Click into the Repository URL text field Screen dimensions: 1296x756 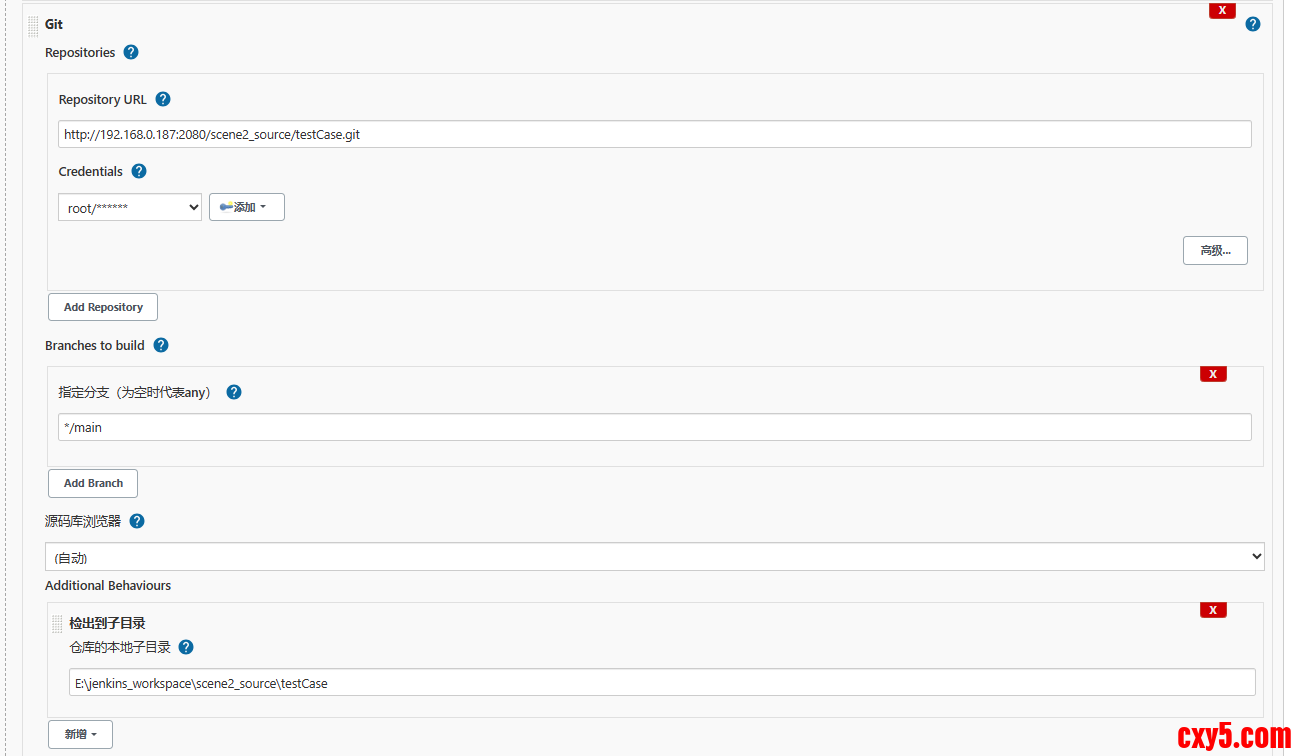[654, 134]
